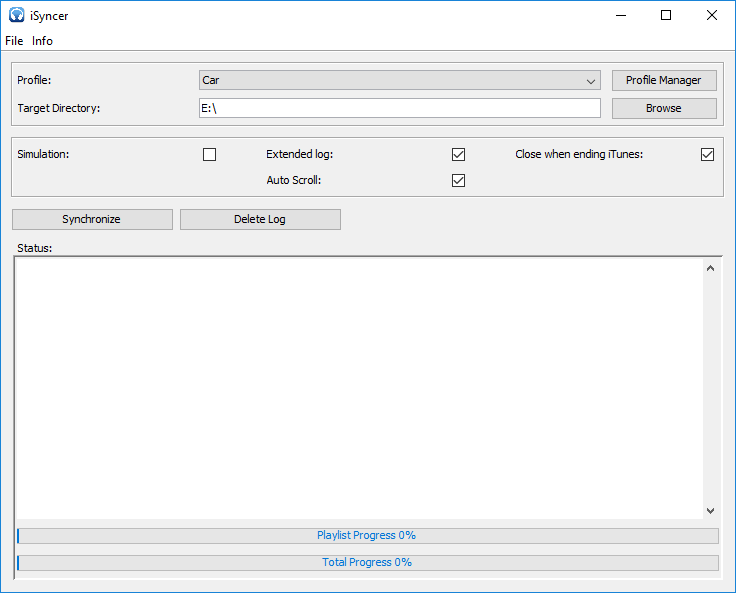Click the Target Directory input field
This screenshot has height=593, width=736.
(400, 108)
